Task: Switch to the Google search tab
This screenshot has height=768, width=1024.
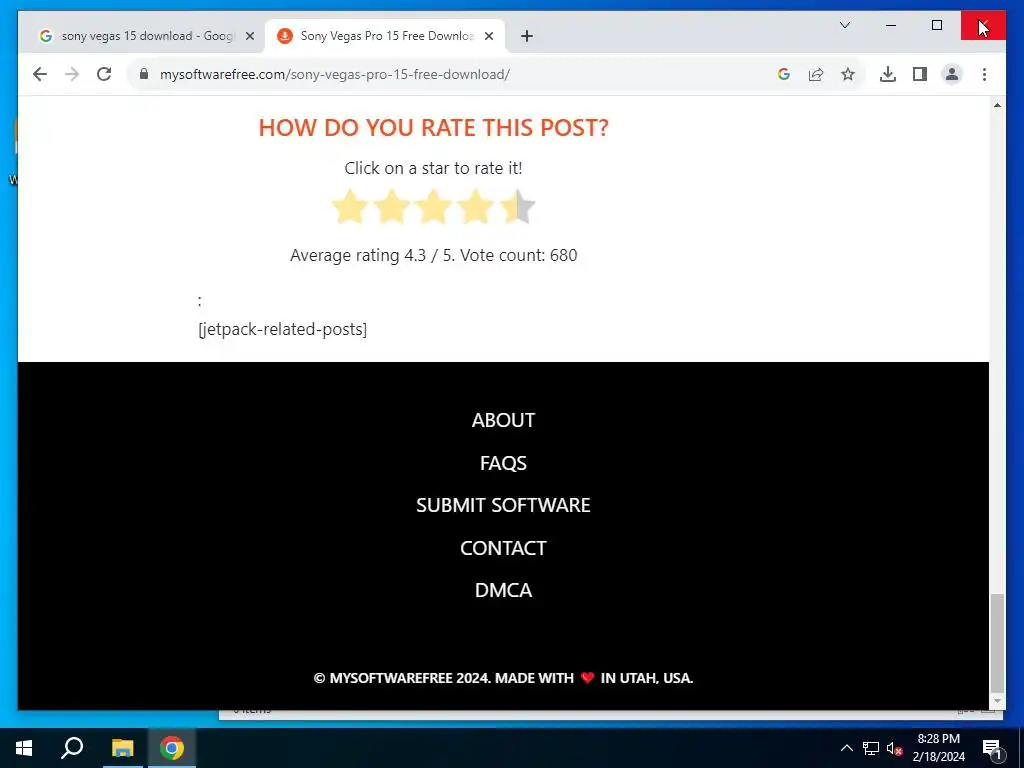Action: (x=140, y=36)
